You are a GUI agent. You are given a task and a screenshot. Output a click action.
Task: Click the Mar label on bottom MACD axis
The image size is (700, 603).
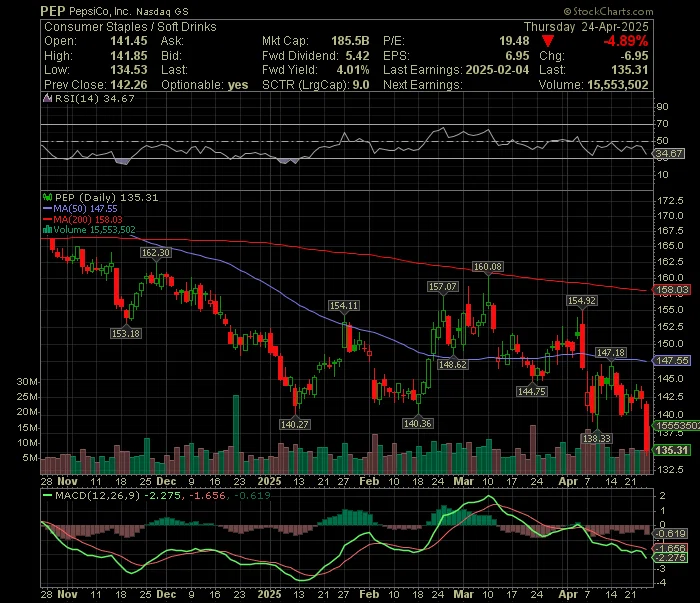(x=463, y=595)
